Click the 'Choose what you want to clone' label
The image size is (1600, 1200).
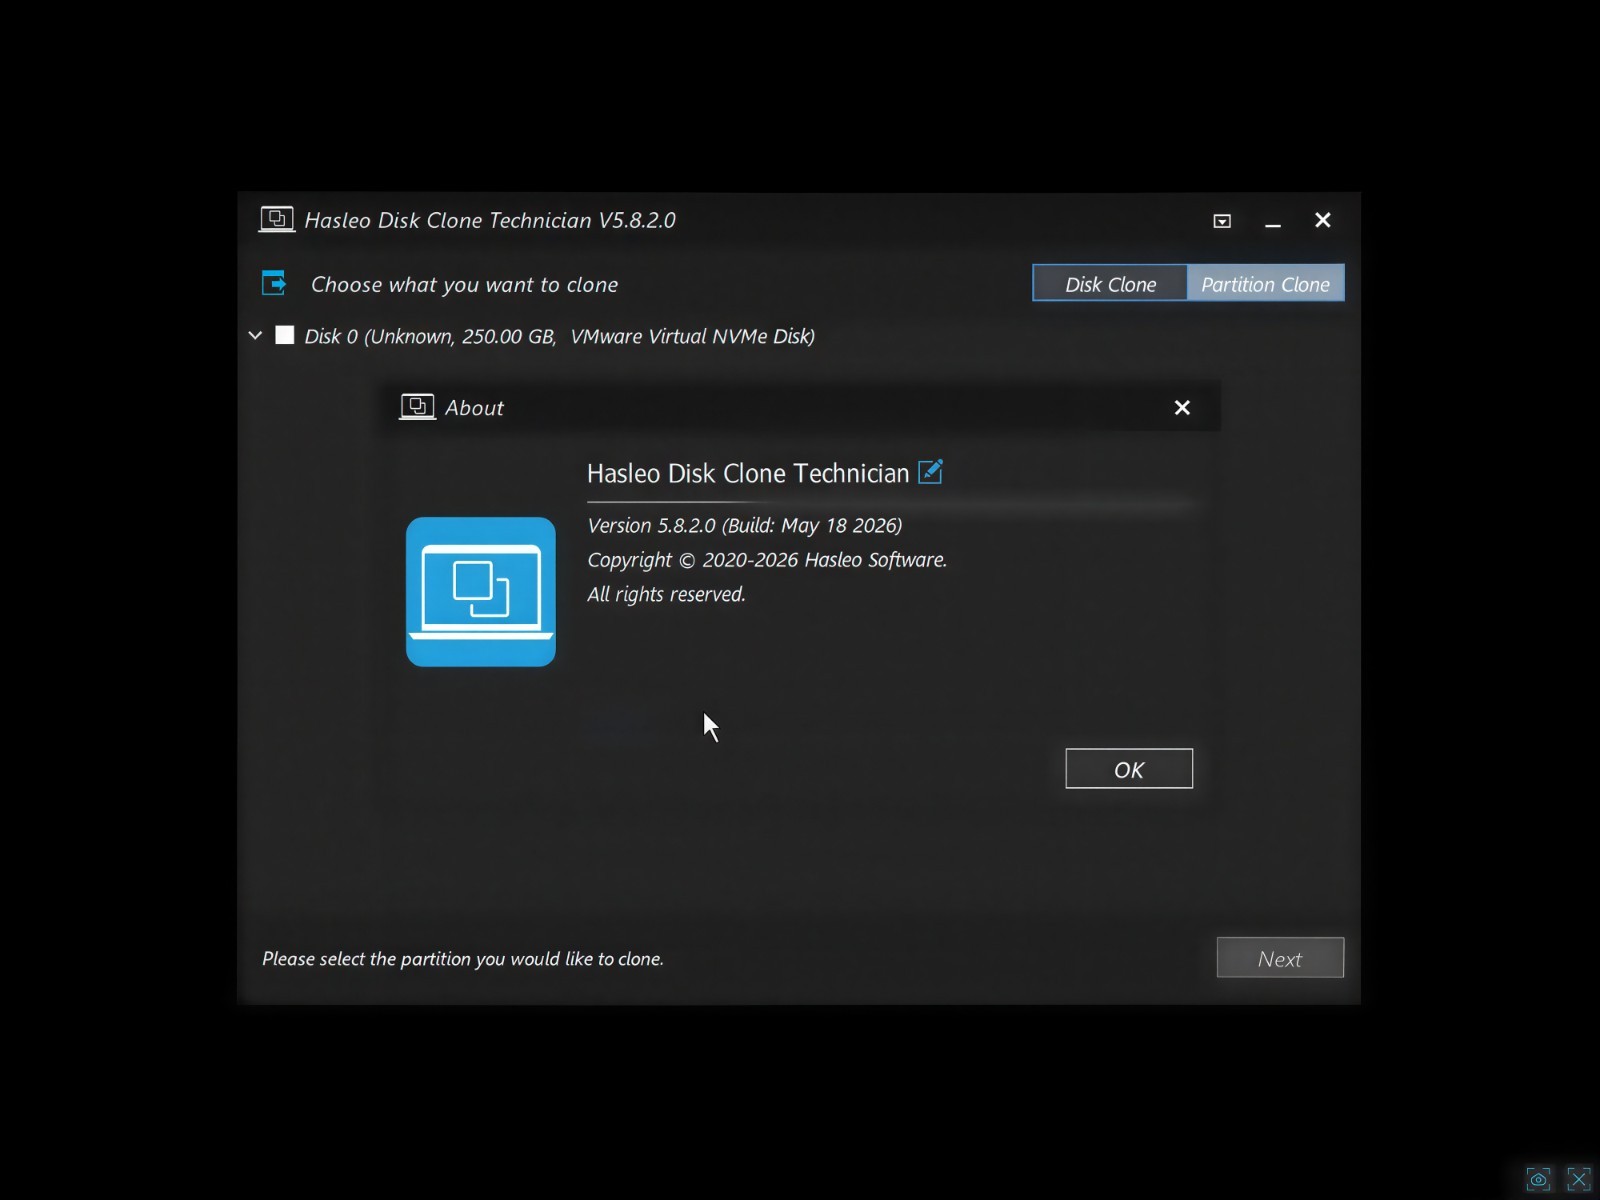click(464, 285)
